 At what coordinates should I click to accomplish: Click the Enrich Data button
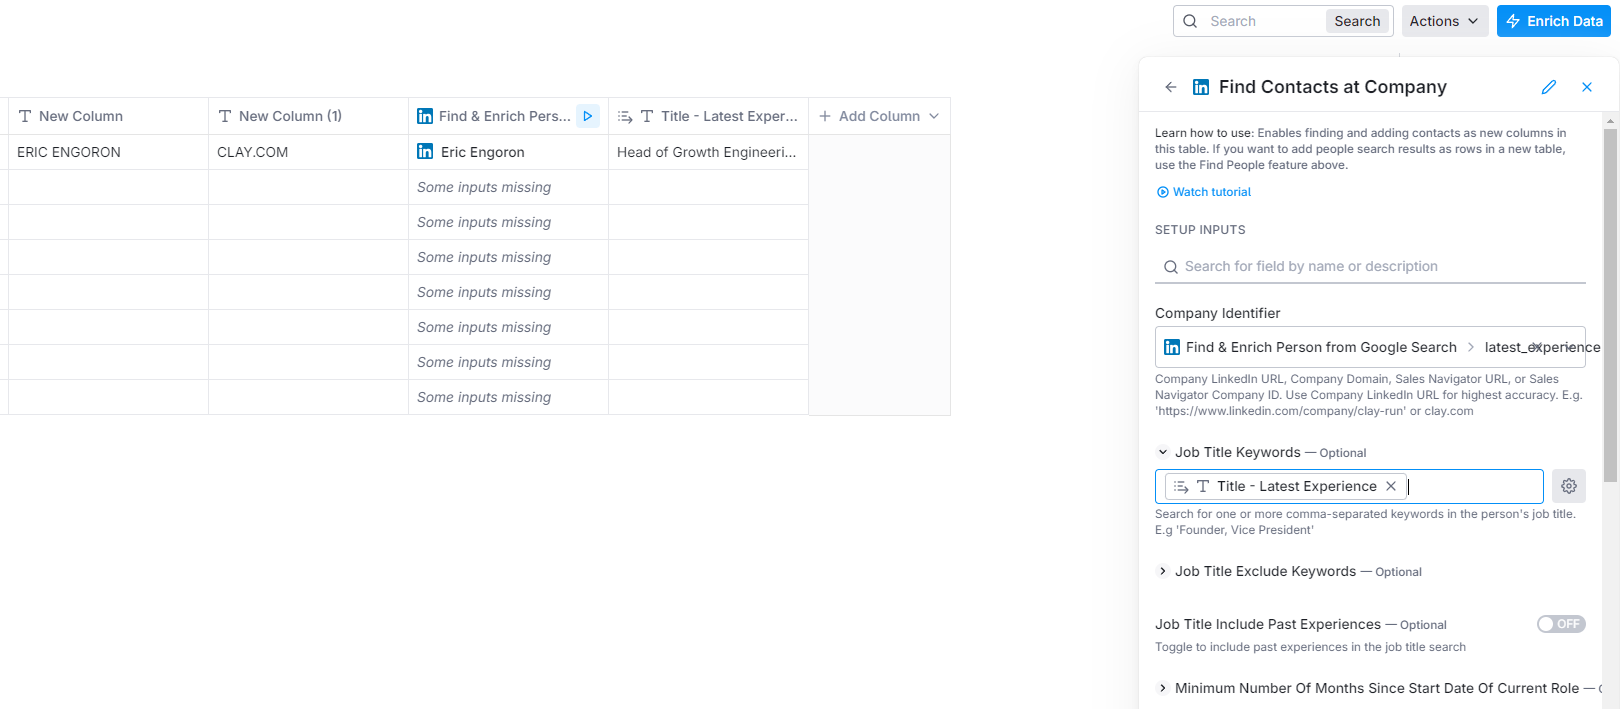[1554, 21]
